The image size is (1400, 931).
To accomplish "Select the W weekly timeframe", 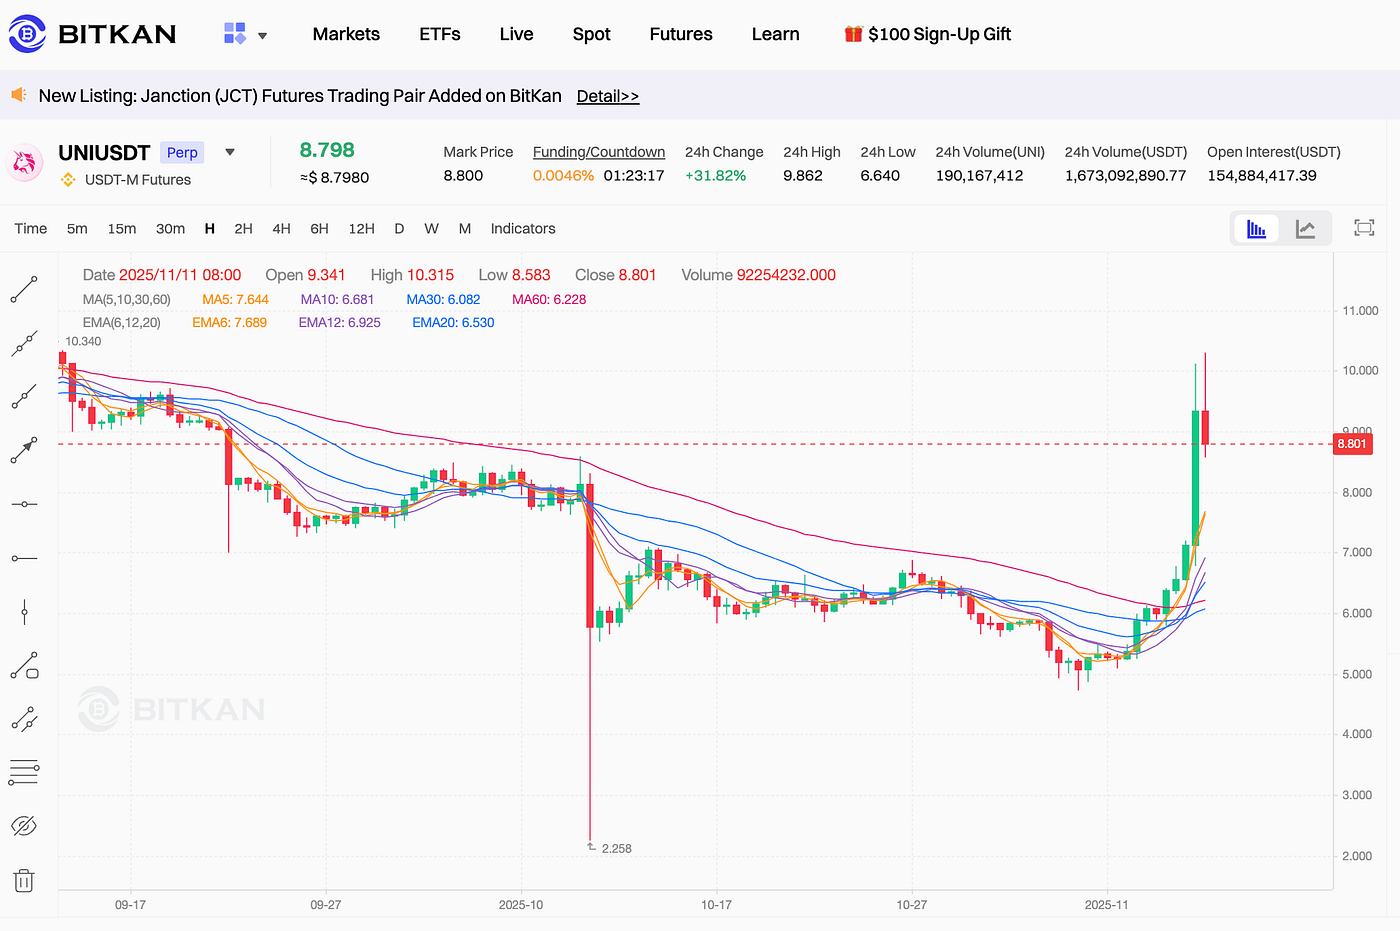I will [431, 229].
